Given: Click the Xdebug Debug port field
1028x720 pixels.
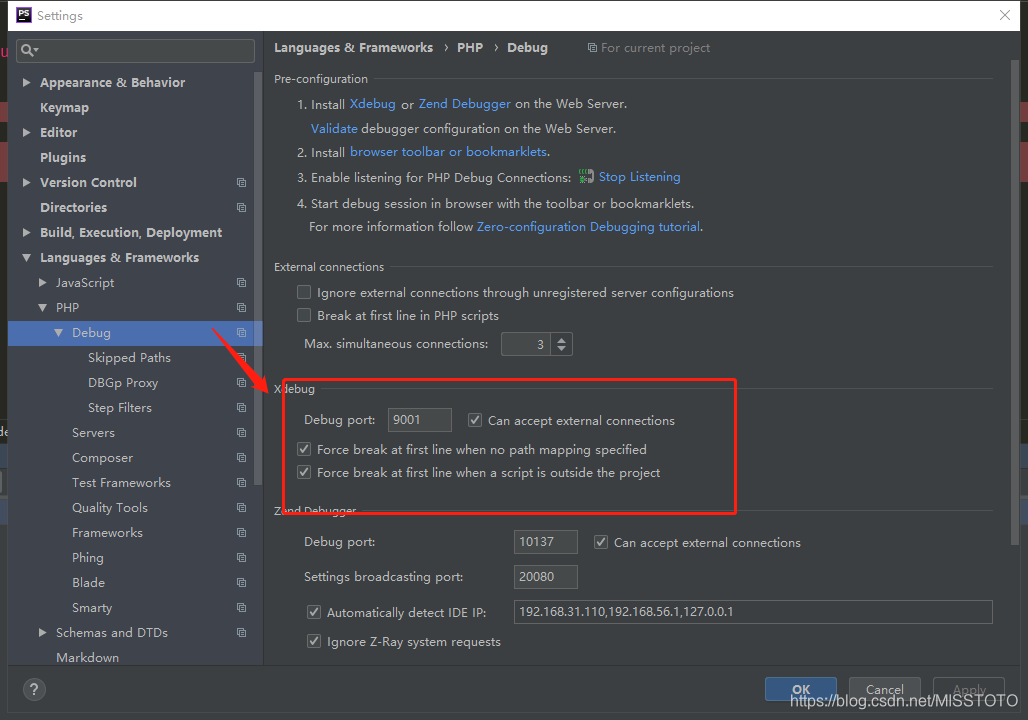Looking at the screenshot, I should coord(420,420).
